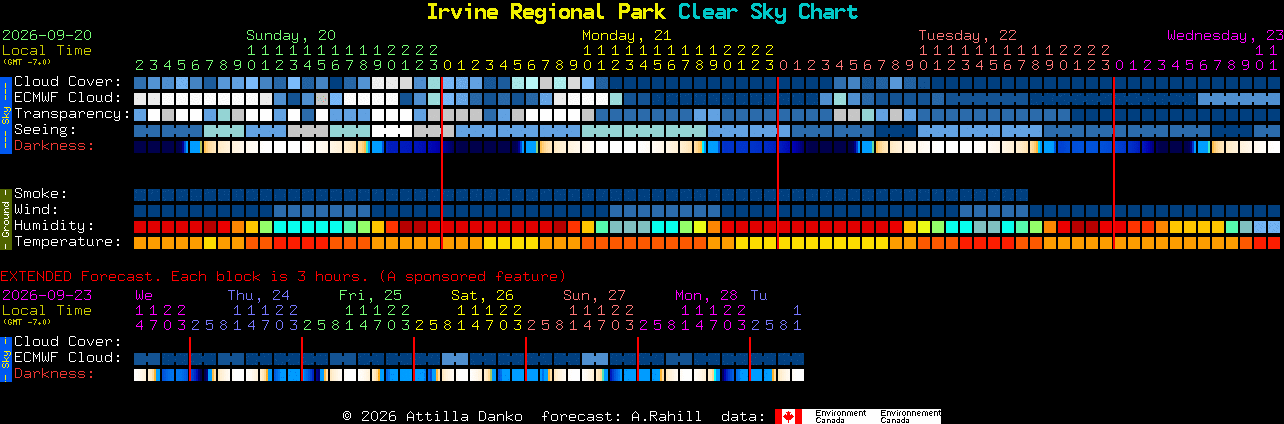
Task: Click the Sunday, 20 day header
Action: pyautogui.click(x=291, y=35)
